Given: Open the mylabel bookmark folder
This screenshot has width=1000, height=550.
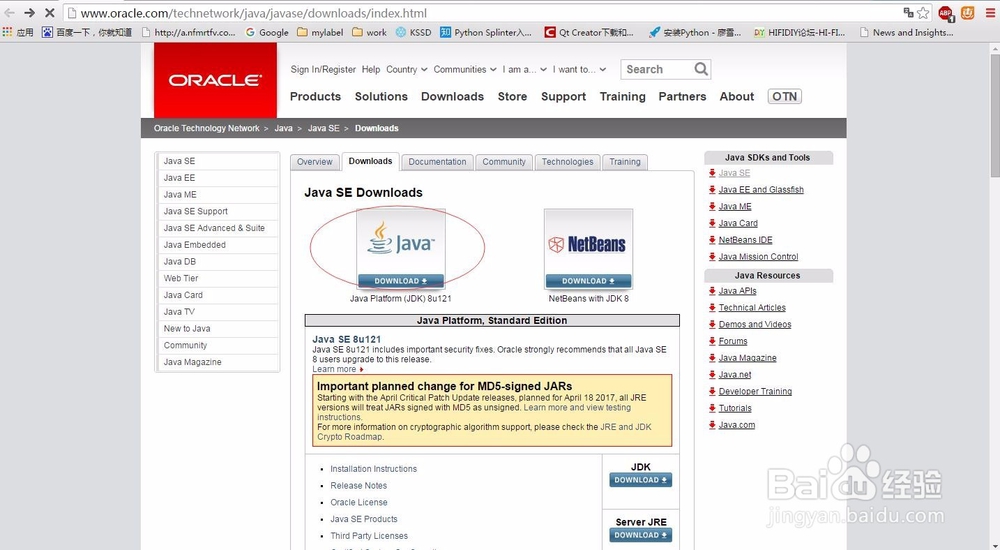Looking at the screenshot, I should [320, 32].
